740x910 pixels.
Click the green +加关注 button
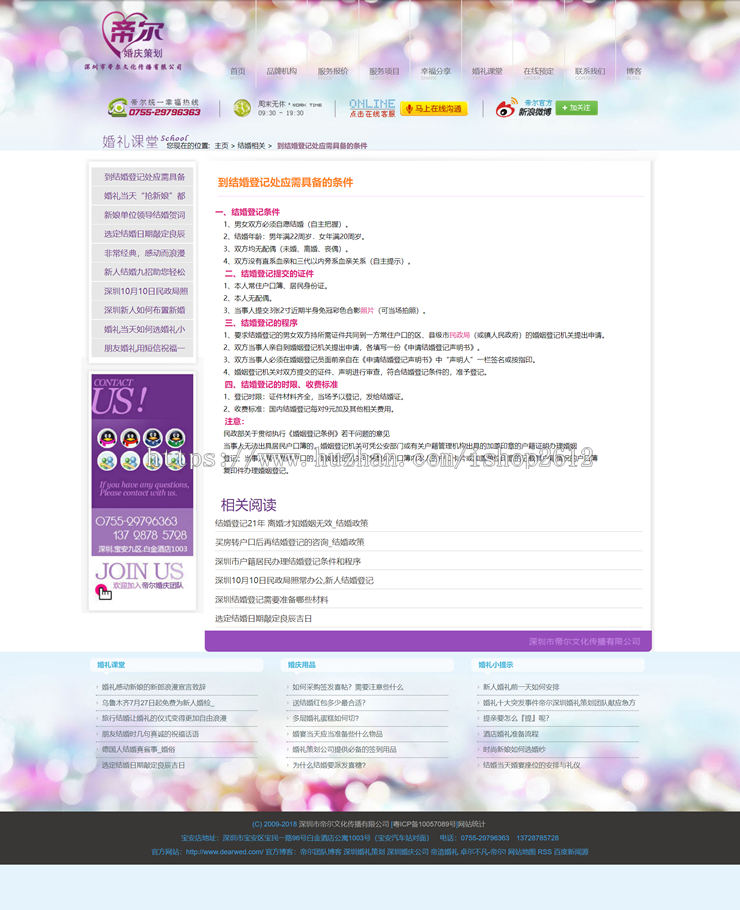576,108
